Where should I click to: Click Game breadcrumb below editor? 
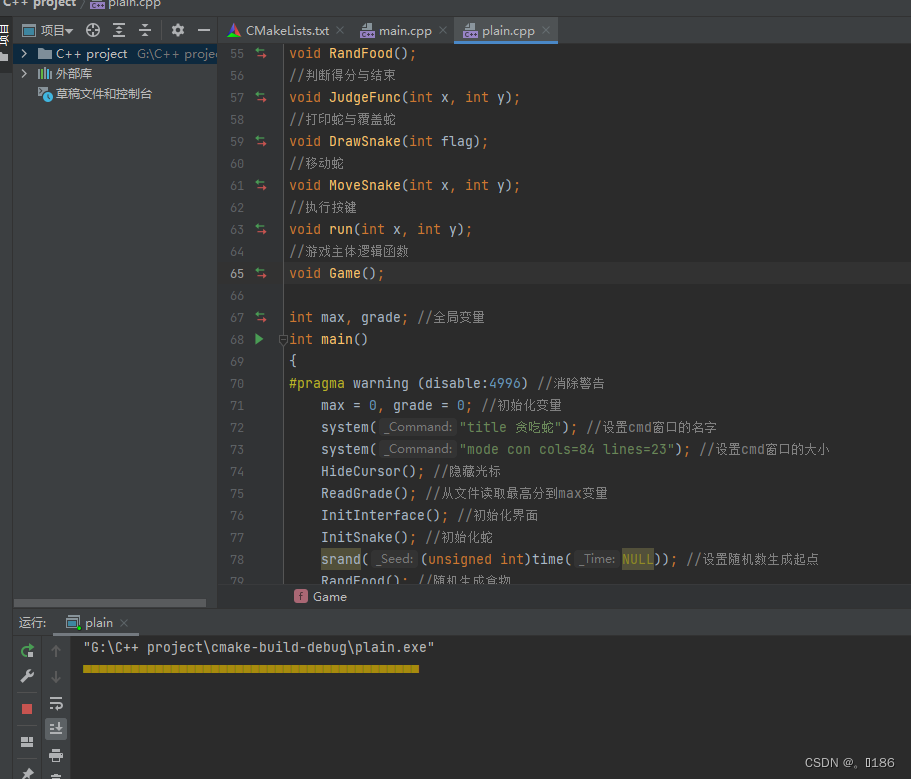(x=321, y=597)
